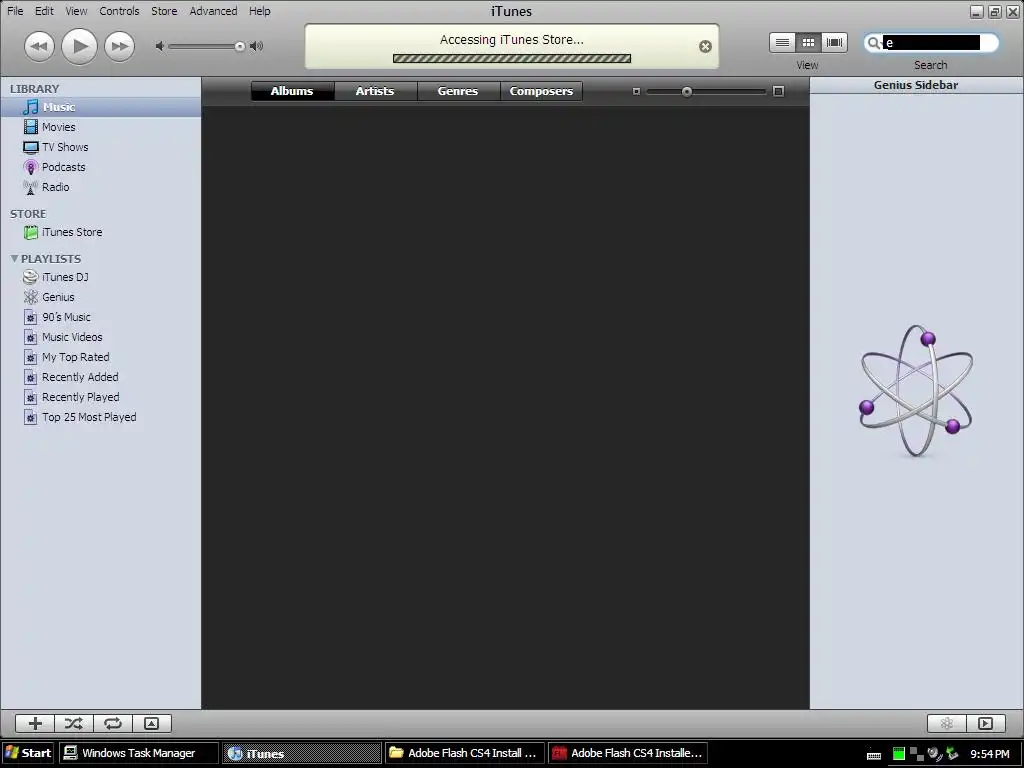Open the Advanced menu
Image resolution: width=1024 pixels, height=768 pixels.
coord(213,11)
